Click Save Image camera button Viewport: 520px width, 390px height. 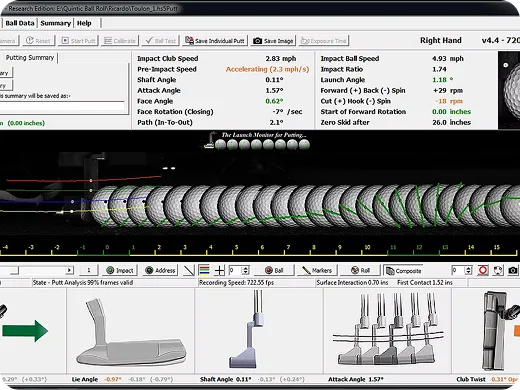[273, 41]
